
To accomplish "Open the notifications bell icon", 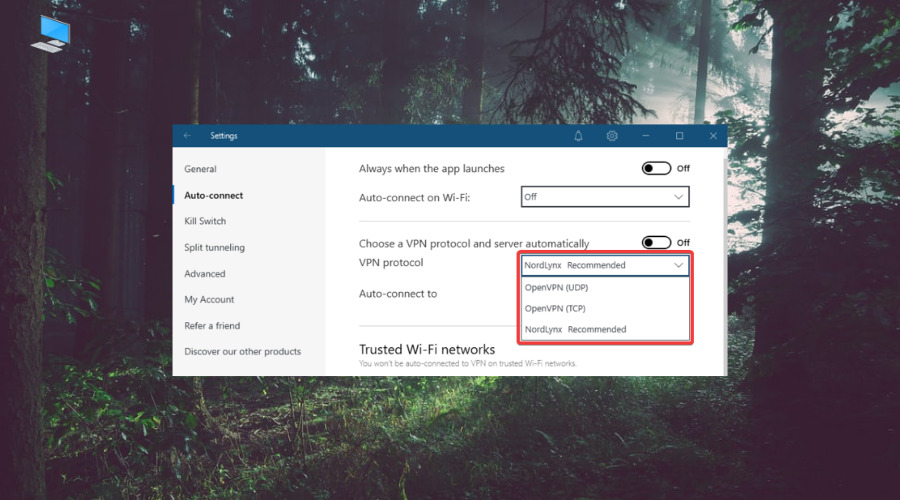I will [x=578, y=136].
